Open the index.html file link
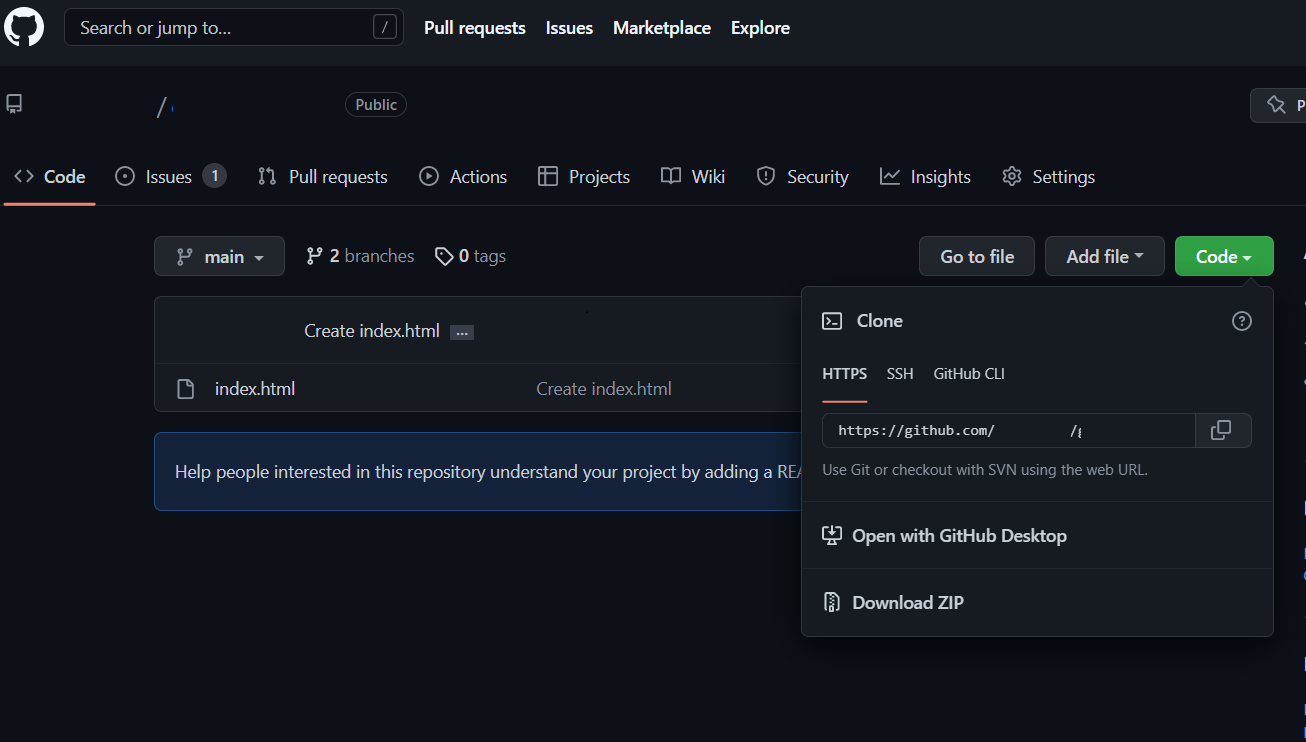The width and height of the screenshot is (1306, 742). pyautogui.click(x=255, y=389)
